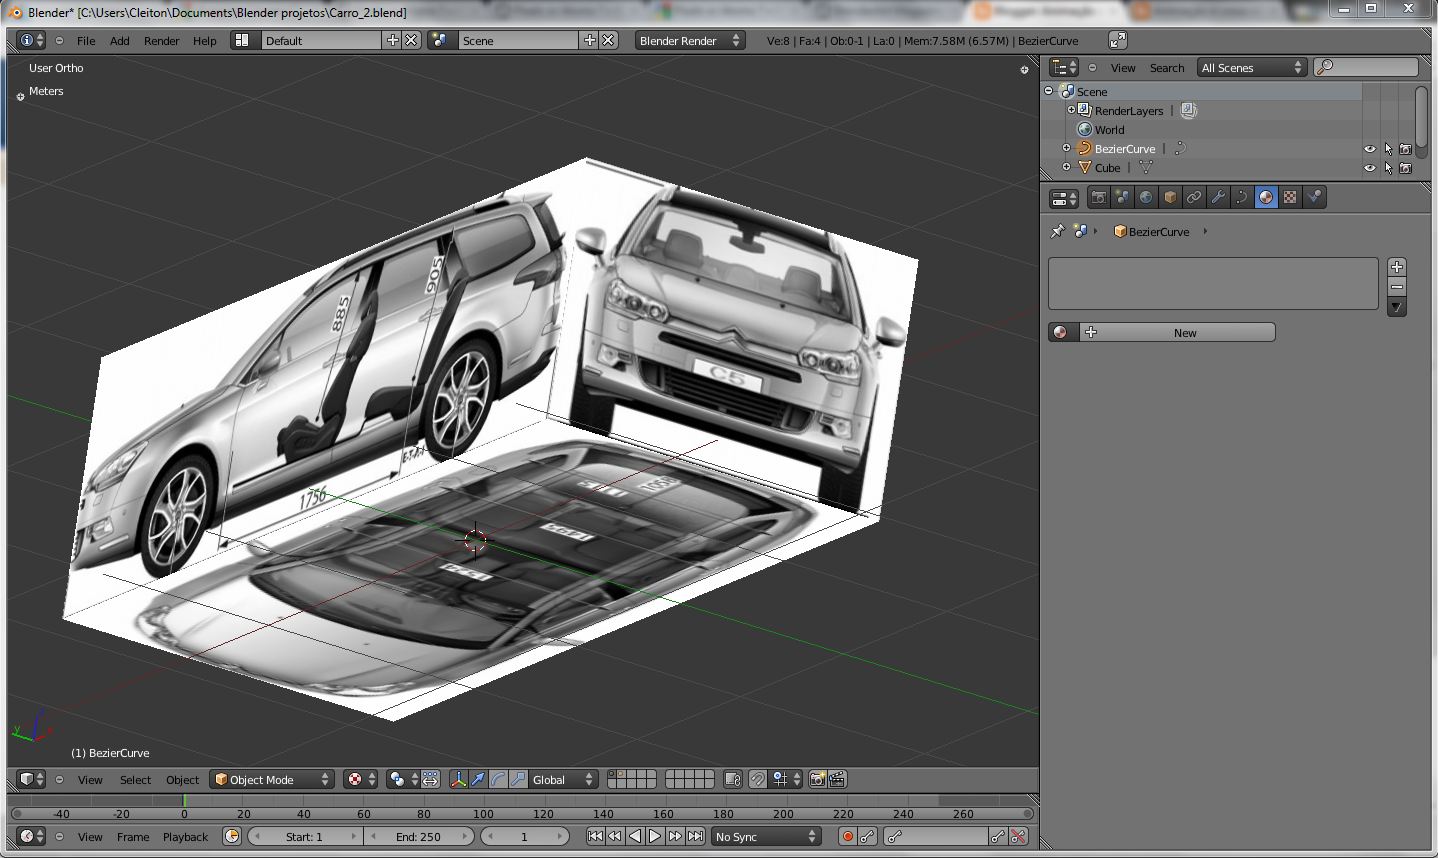Toggle Cube render camera icon in outliner
The height and width of the screenshot is (858, 1438).
[1405, 168]
